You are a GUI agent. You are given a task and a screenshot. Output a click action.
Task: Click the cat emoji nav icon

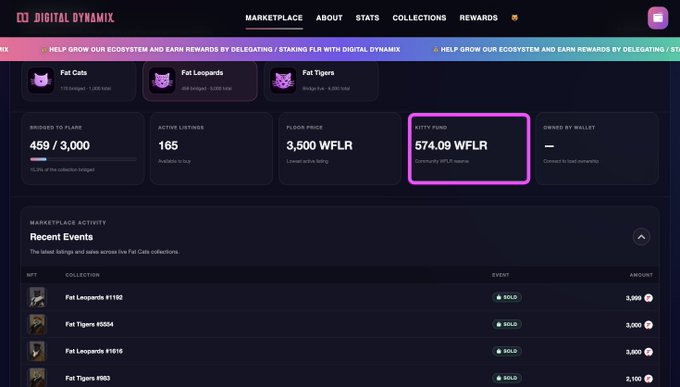(x=514, y=18)
